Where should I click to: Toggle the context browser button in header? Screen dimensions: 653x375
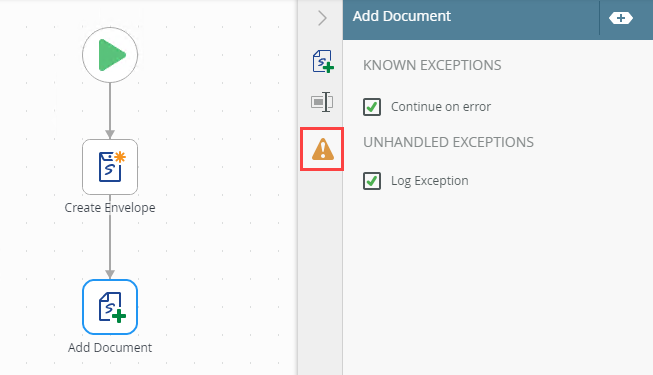point(621,18)
